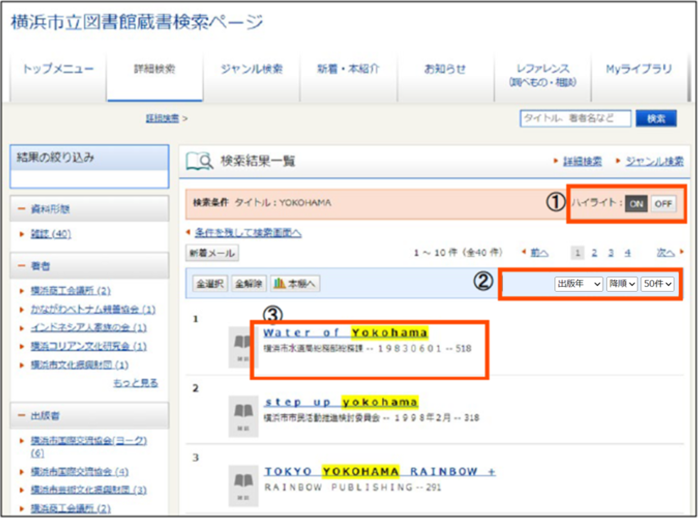Switch to the ジャンル検索 tab
The width and height of the screenshot is (700, 518).
point(250,69)
